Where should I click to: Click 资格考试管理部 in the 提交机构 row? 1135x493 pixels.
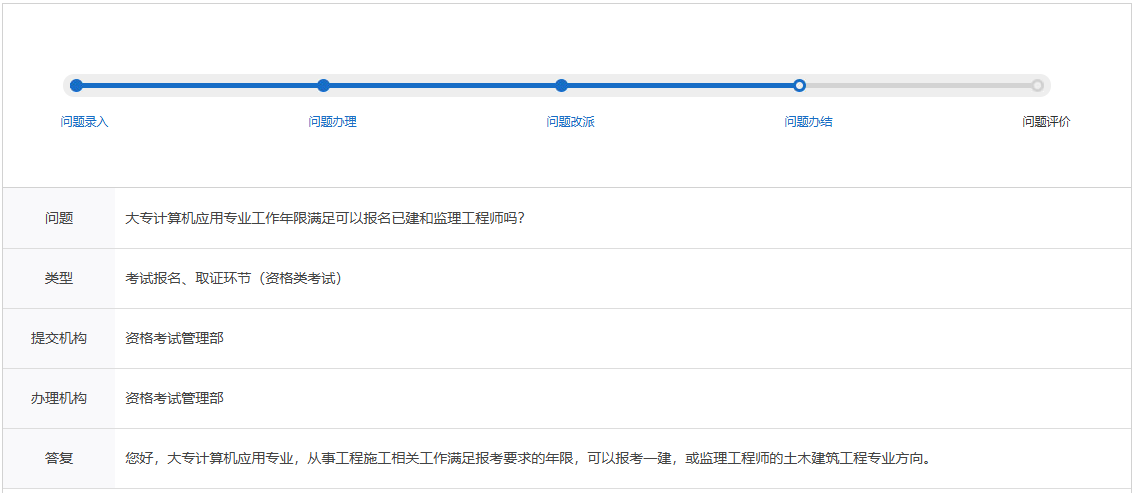tap(174, 338)
